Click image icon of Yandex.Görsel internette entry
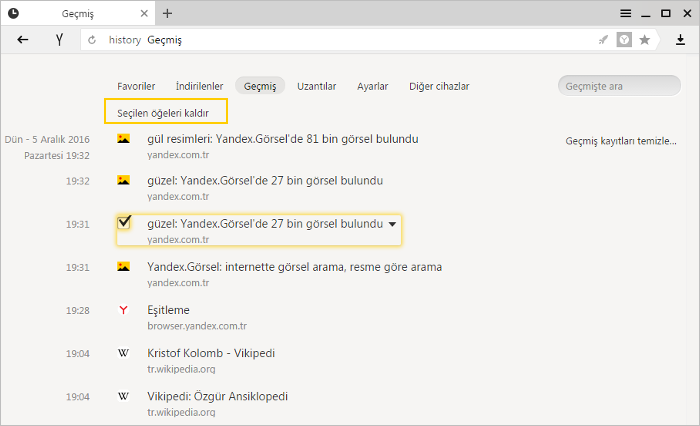This screenshot has width=700, height=426. point(124,267)
